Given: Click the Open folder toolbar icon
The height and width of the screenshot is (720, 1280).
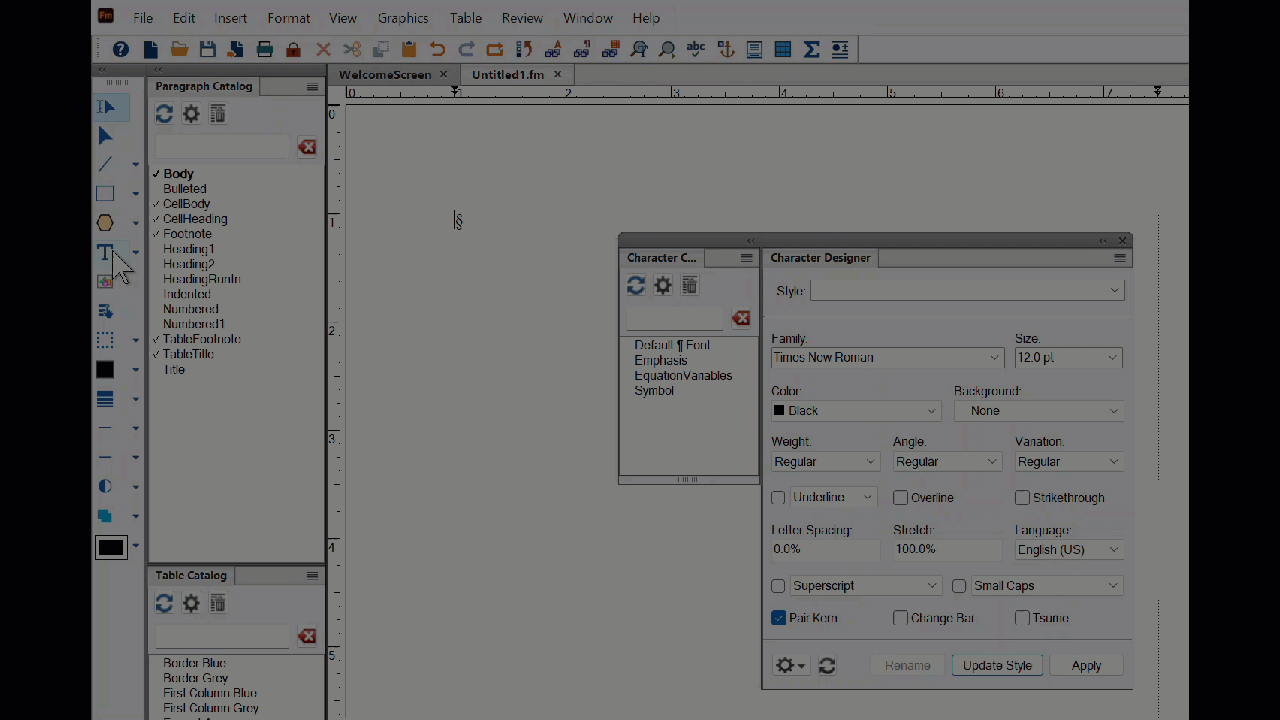Looking at the screenshot, I should [x=179, y=49].
